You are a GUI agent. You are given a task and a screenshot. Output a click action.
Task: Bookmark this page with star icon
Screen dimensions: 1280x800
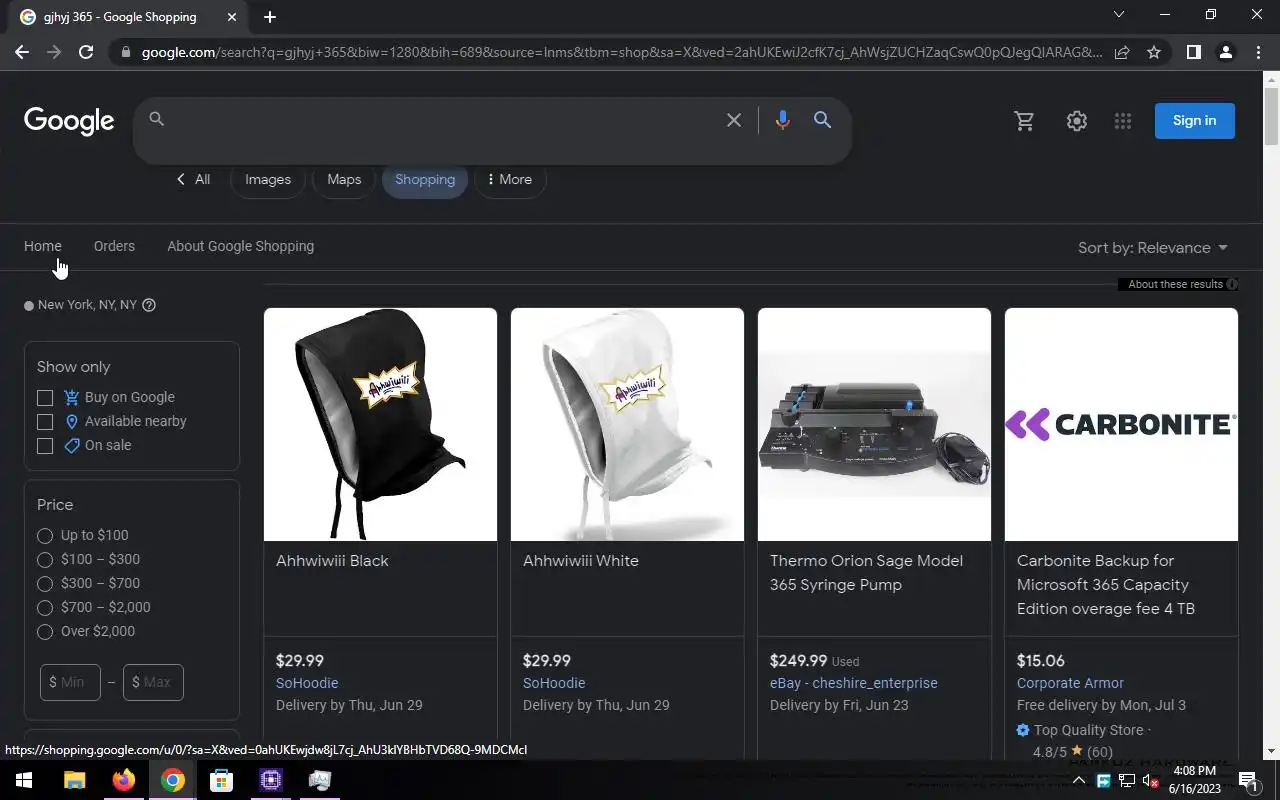click(1154, 52)
